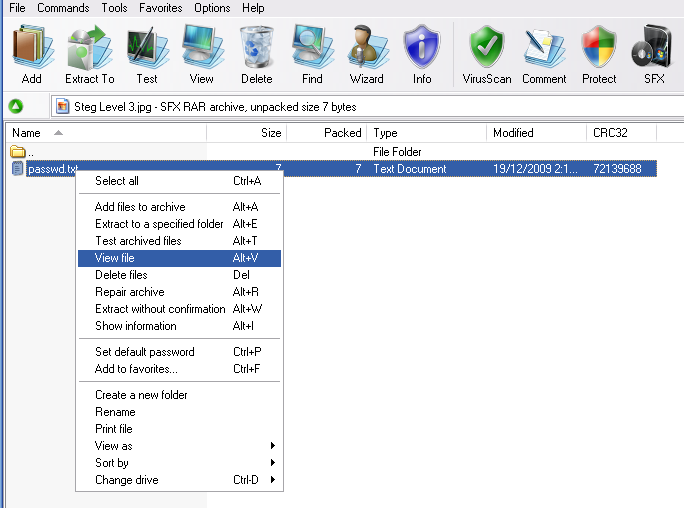
Task: Open the Comment tool
Action: (x=544, y=54)
